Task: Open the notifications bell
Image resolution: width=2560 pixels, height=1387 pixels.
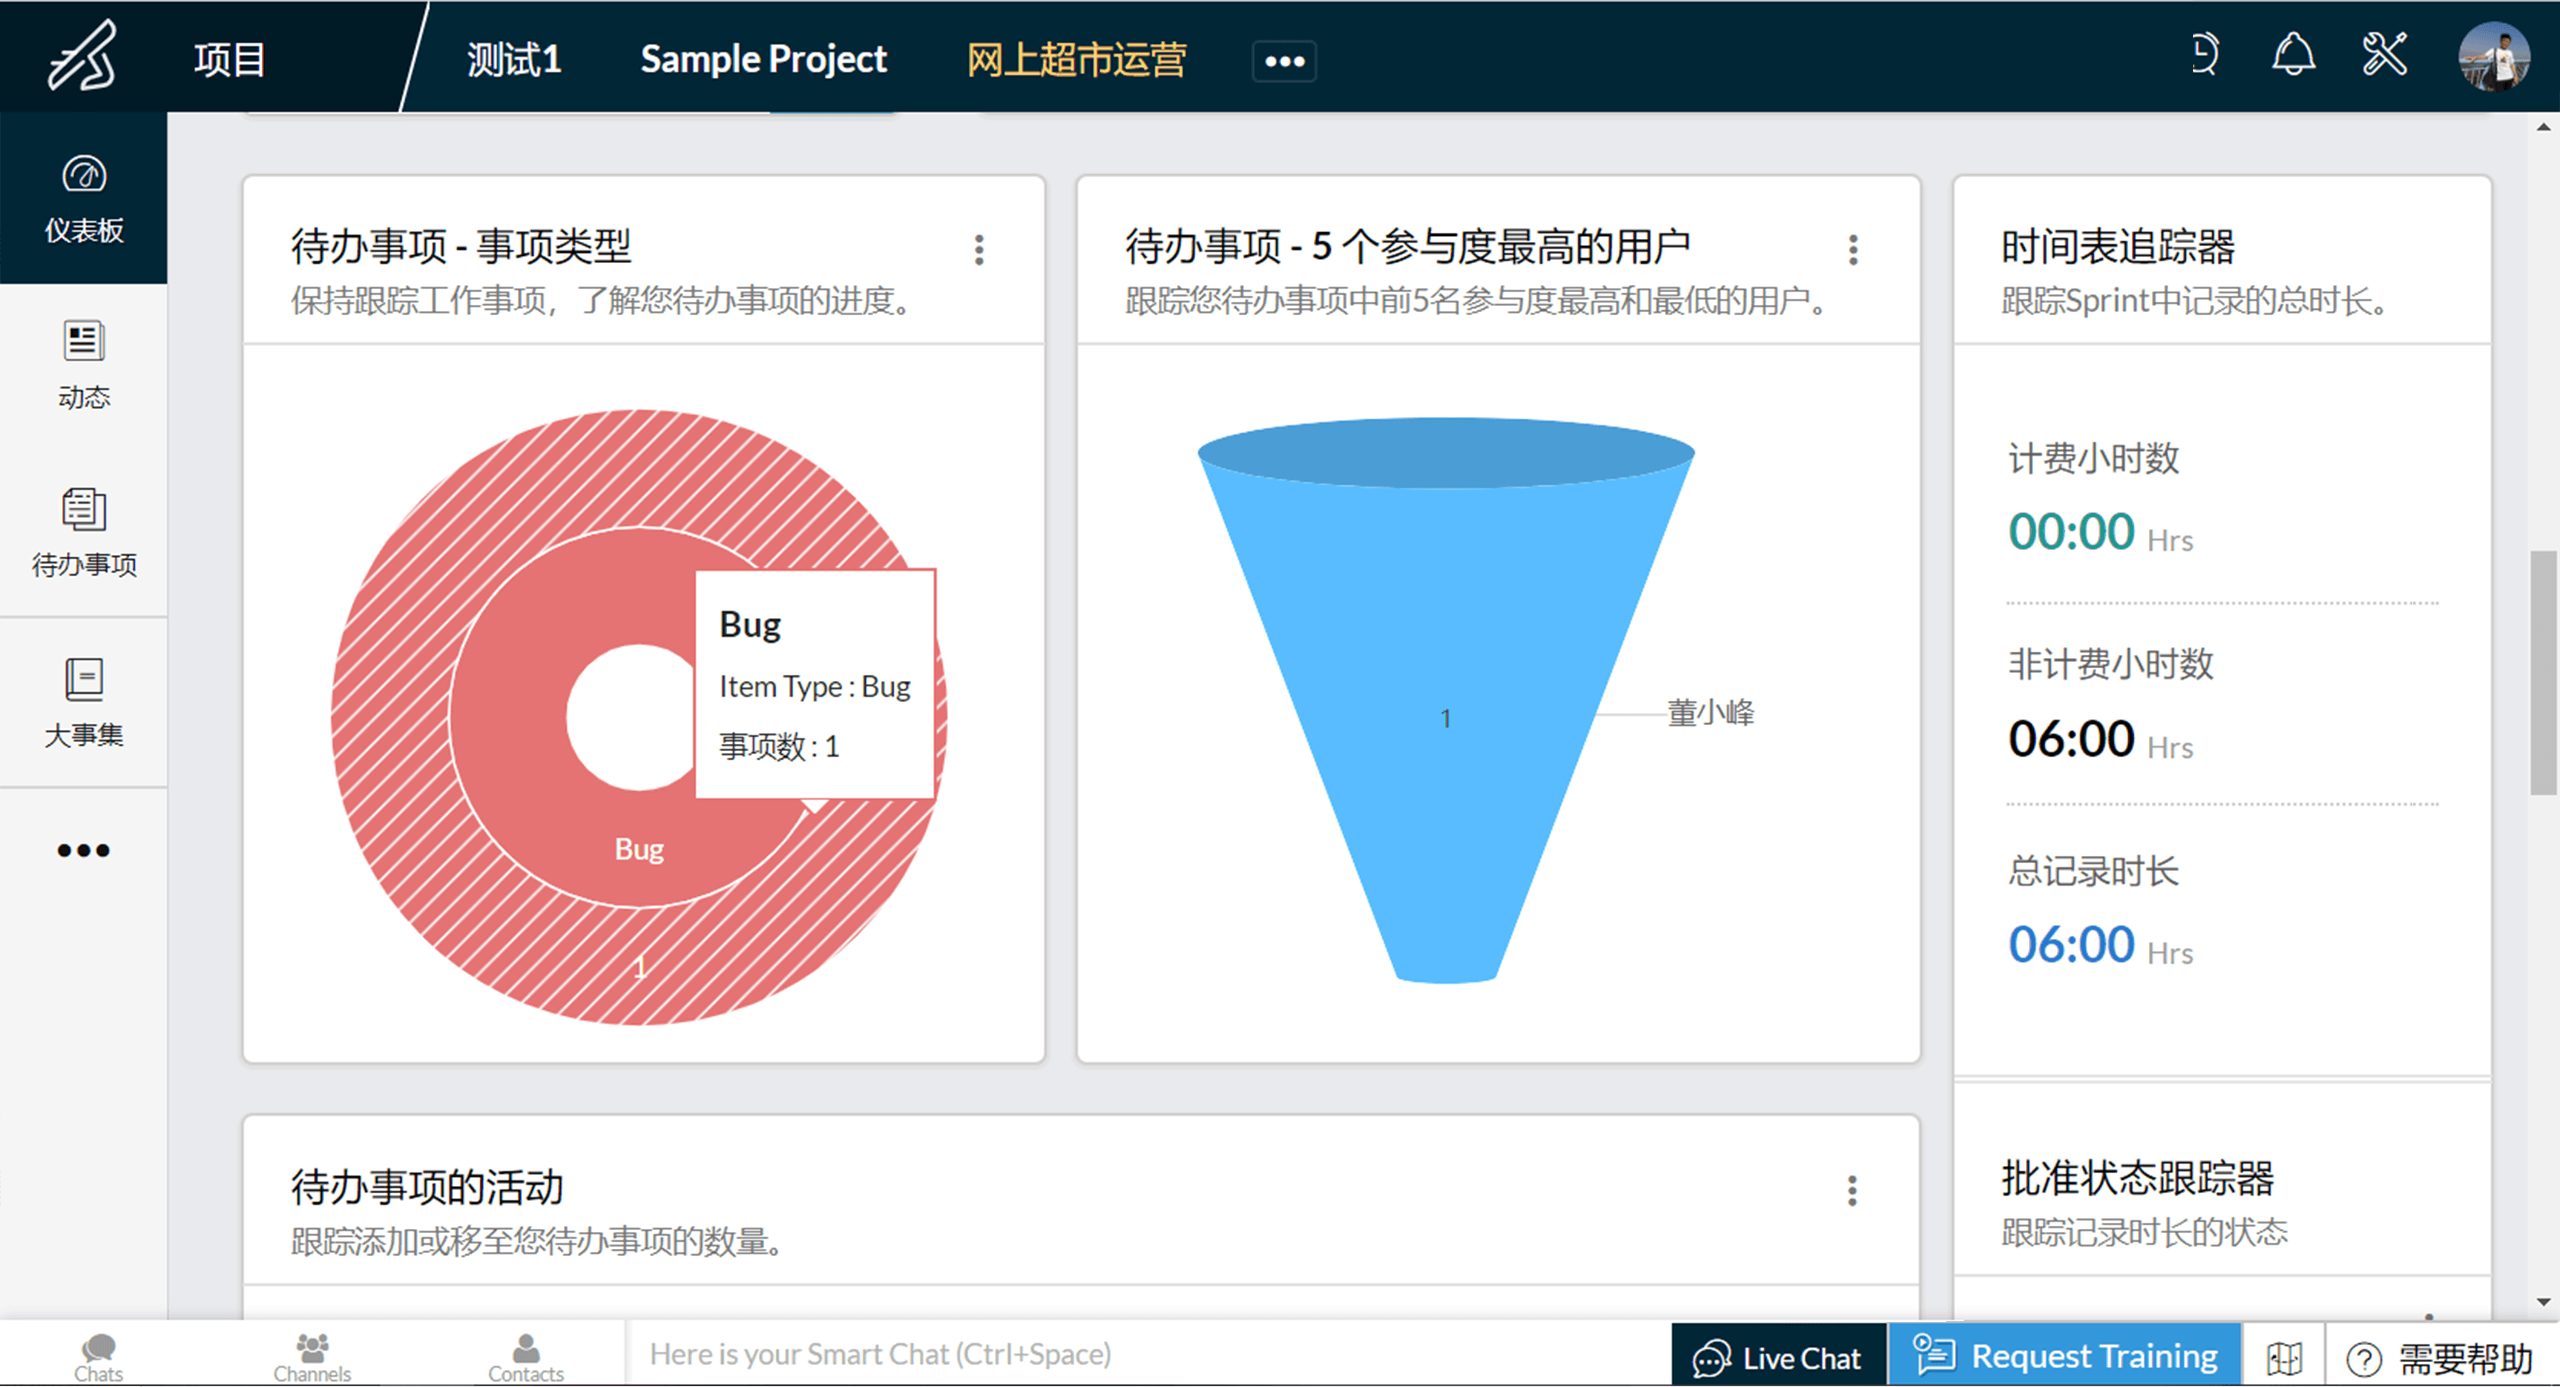Action: [x=2293, y=54]
